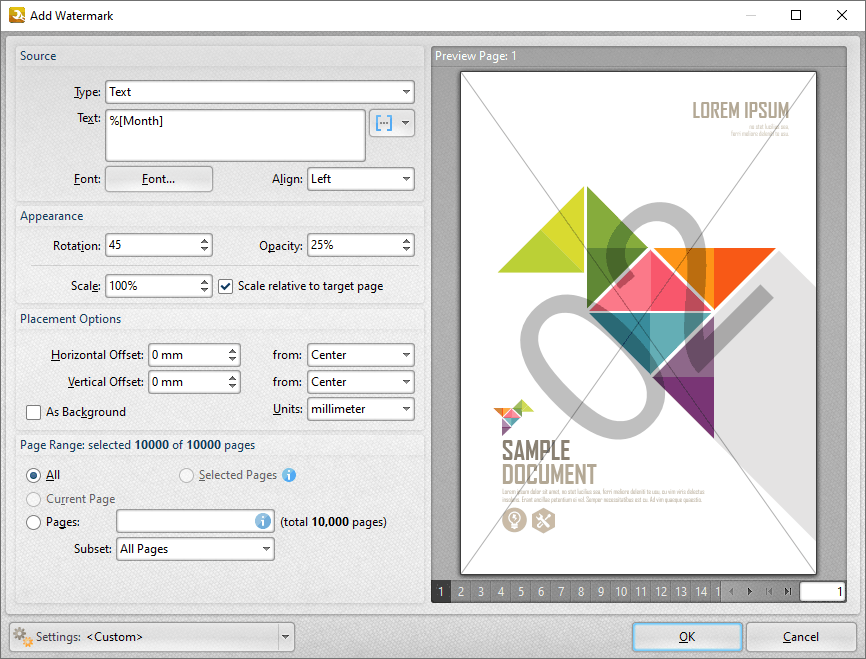Switch preview to page 10
The image size is (866, 659).
(x=620, y=591)
